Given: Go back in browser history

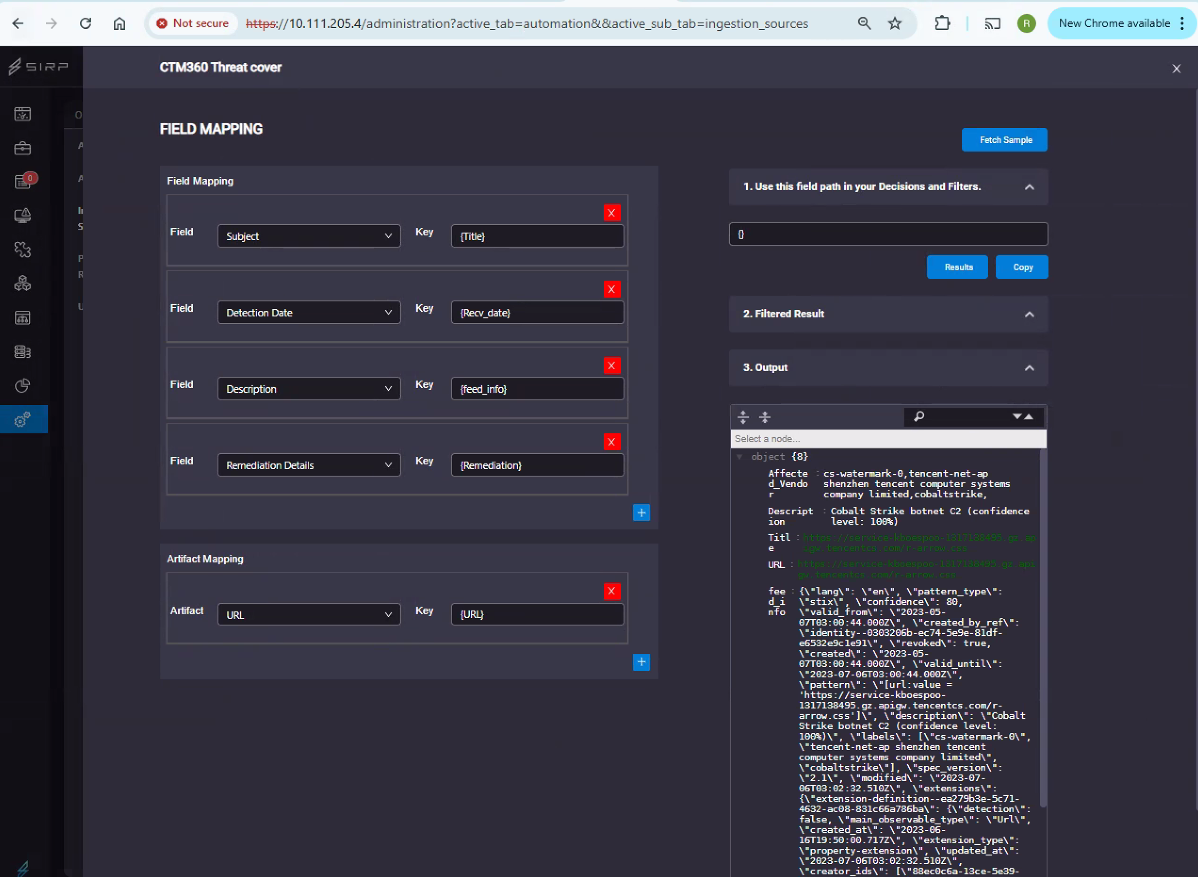Looking at the screenshot, I should point(18,24).
